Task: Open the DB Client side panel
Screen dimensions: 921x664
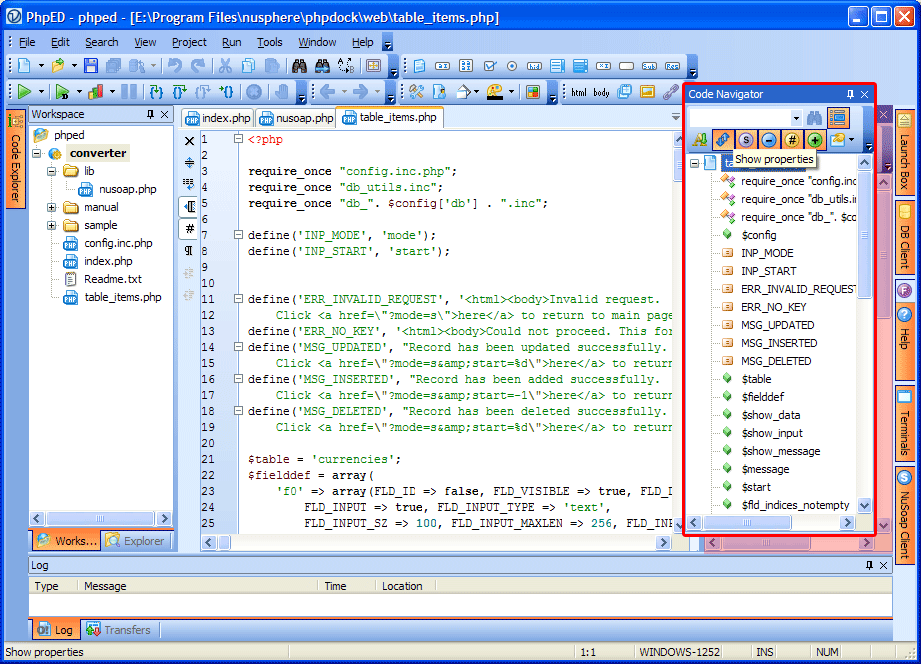Action: [x=905, y=238]
